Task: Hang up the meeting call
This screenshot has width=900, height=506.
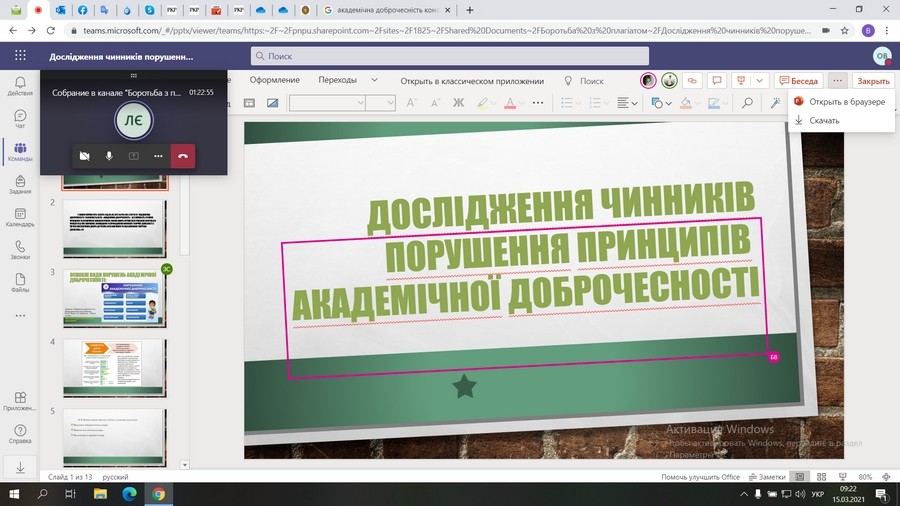Action: coord(183,156)
